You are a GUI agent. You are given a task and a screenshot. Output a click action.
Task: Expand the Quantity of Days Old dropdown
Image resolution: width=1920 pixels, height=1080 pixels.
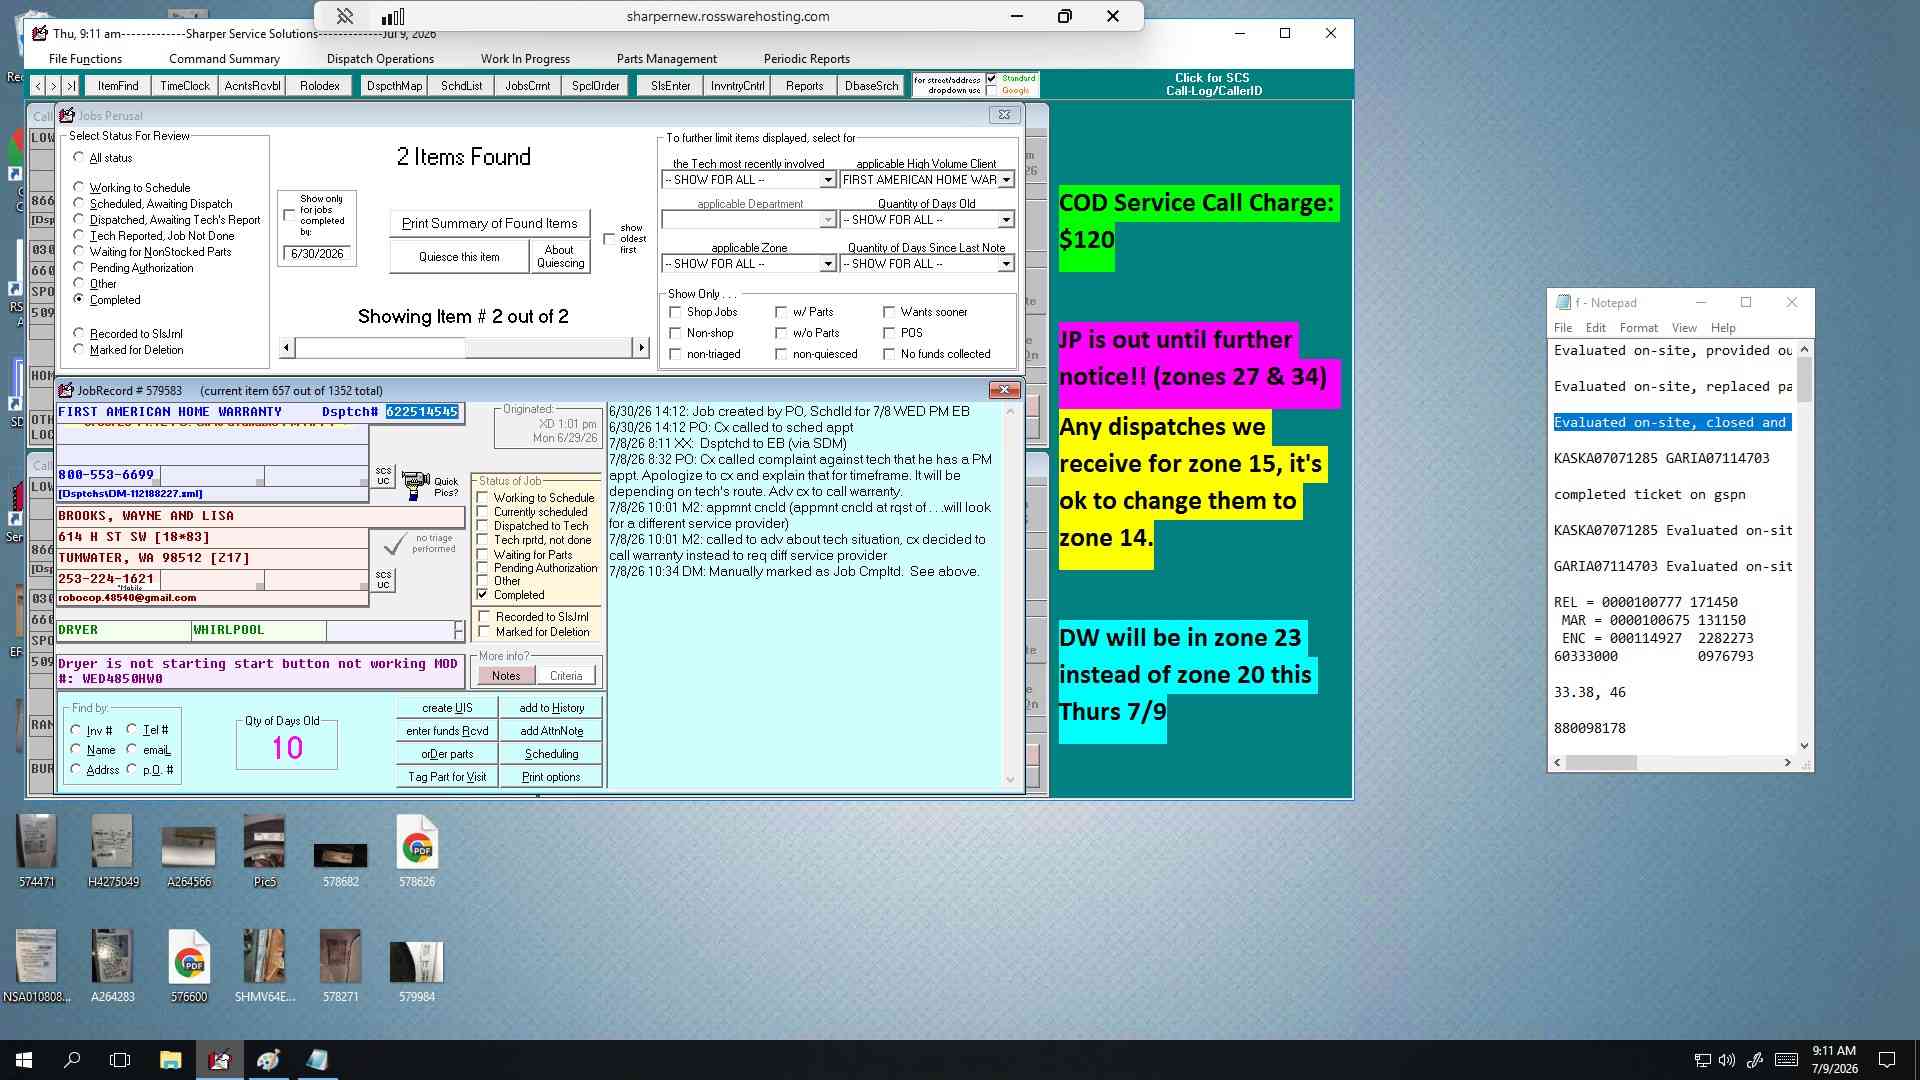1006,220
